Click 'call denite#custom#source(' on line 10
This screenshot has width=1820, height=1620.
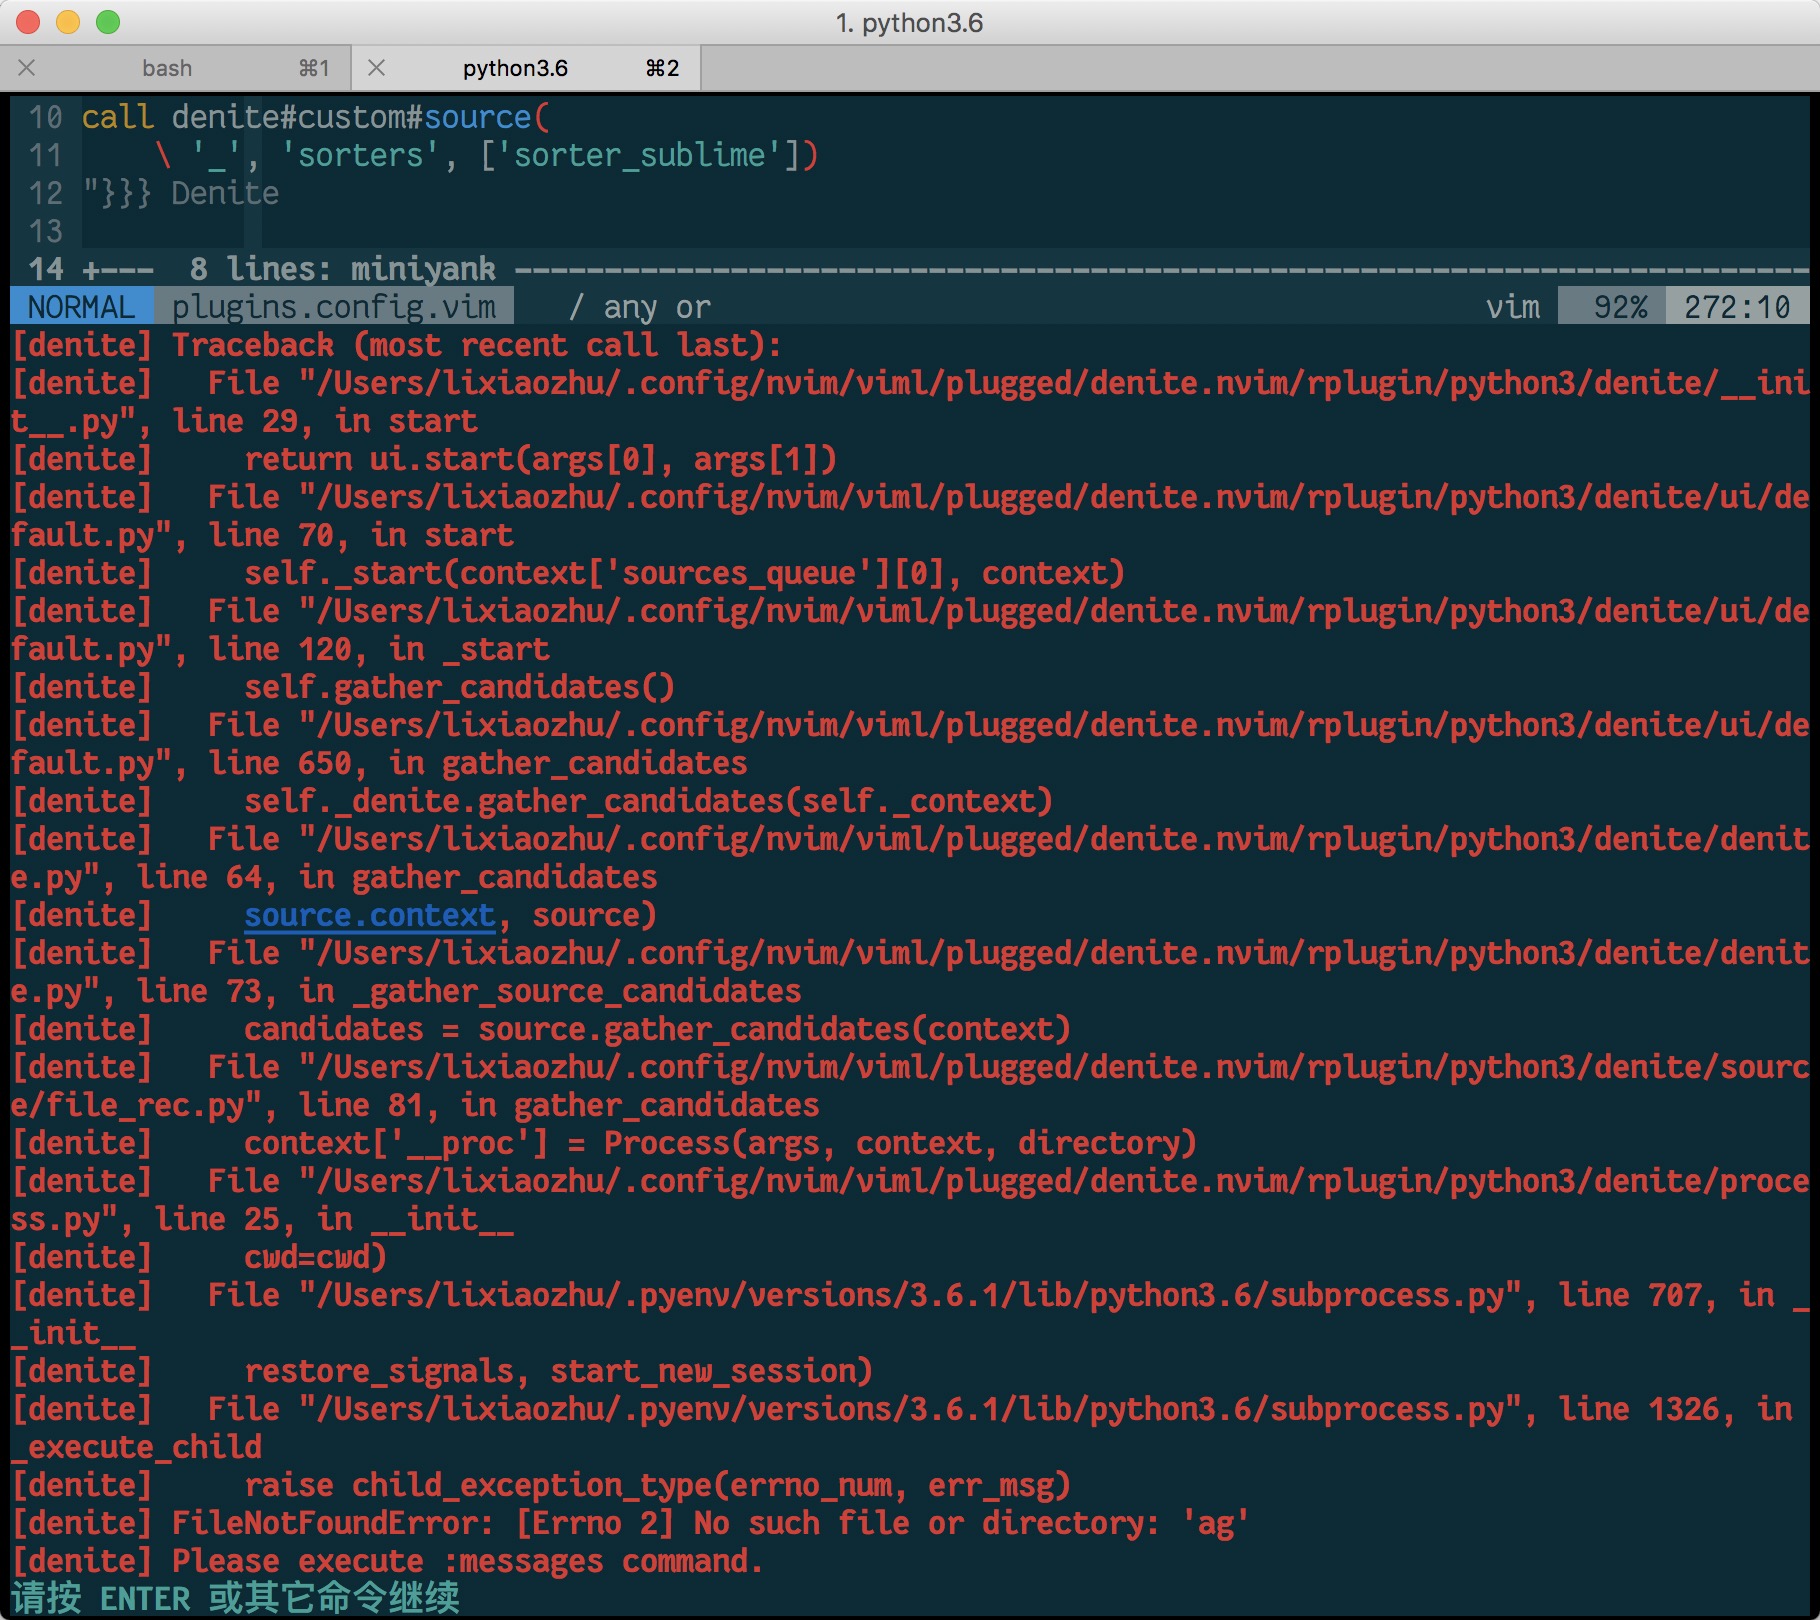[x=316, y=117]
